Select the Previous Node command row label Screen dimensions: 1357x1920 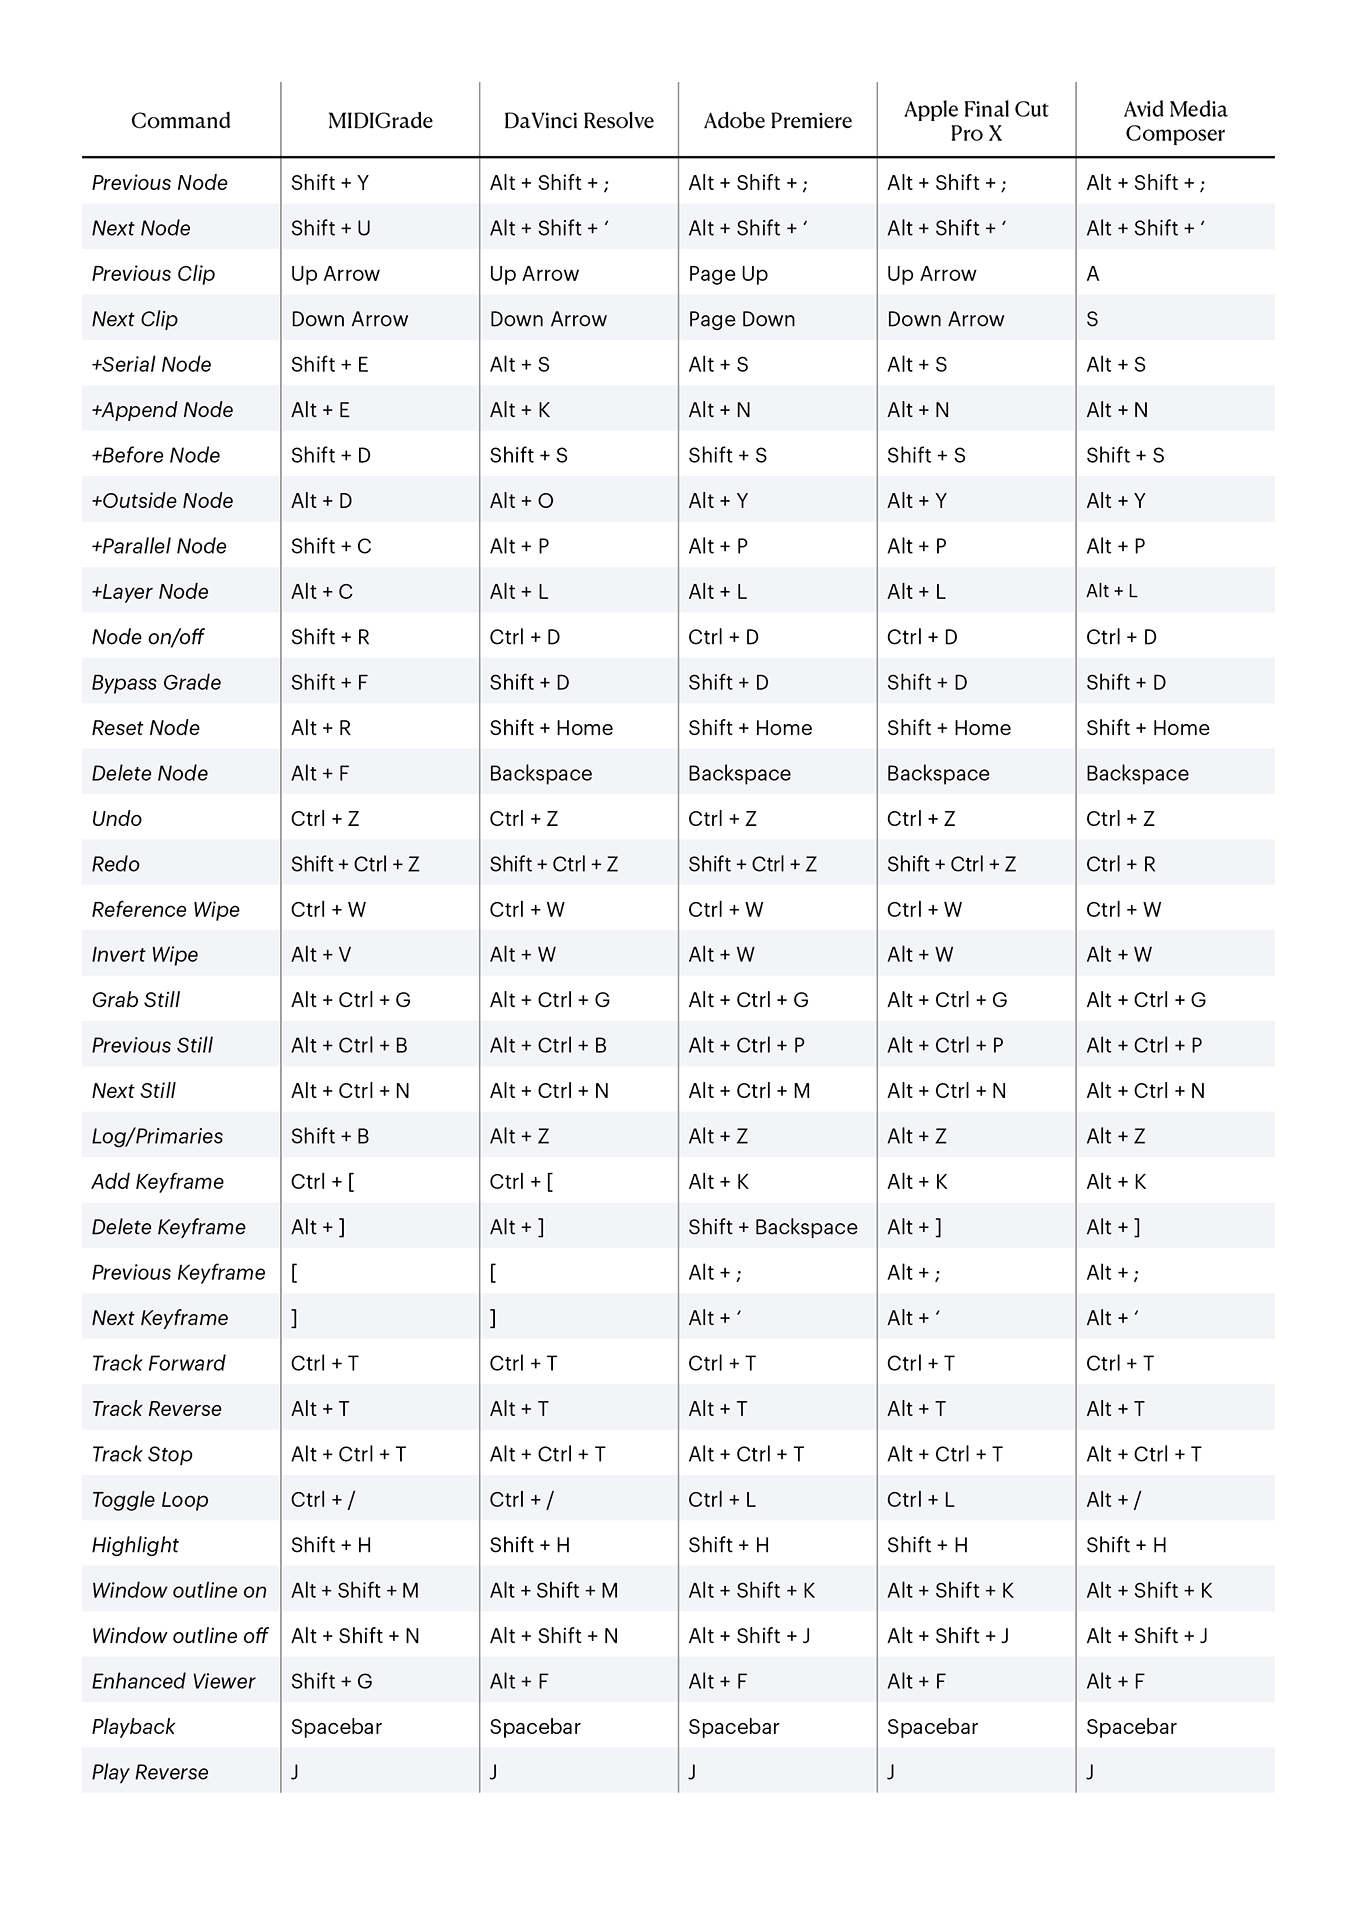(159, 183)
